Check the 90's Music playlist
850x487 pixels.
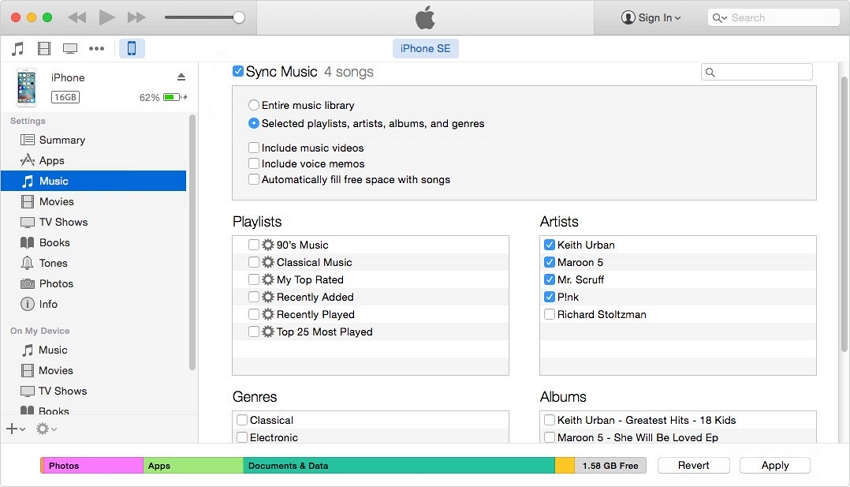[x=254, y=245]
